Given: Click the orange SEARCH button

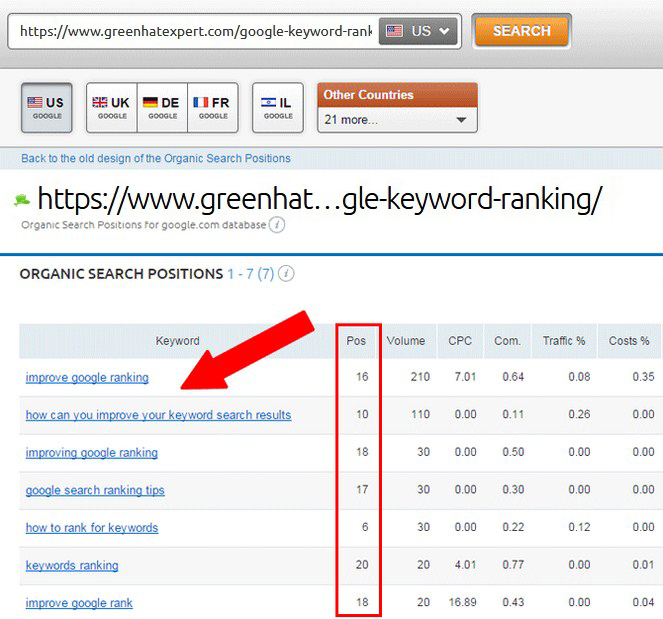Looking at the screenshot, I should [x=521, y=31].
